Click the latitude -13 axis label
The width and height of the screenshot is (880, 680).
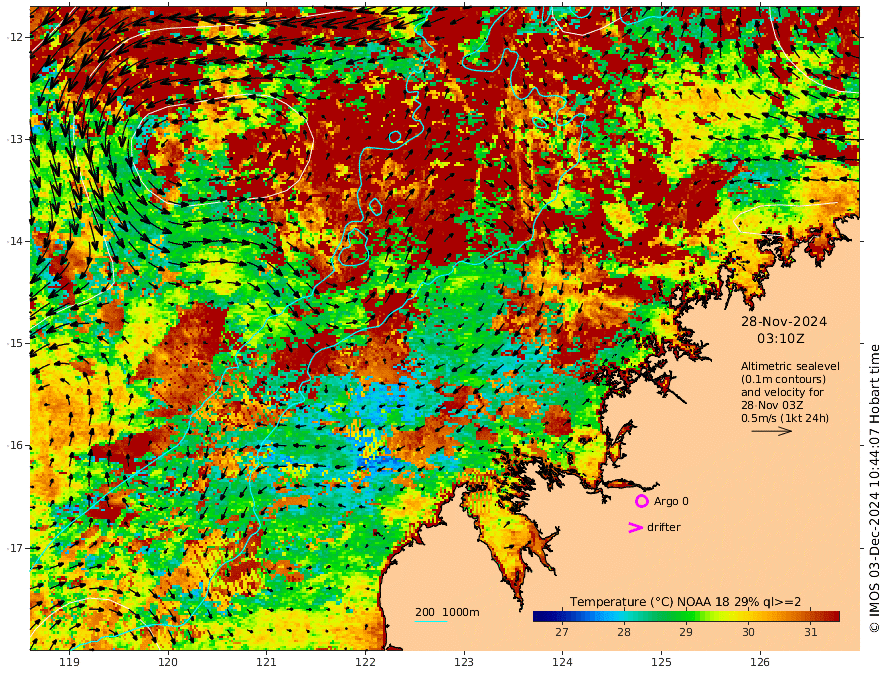(x=14, y=139)
